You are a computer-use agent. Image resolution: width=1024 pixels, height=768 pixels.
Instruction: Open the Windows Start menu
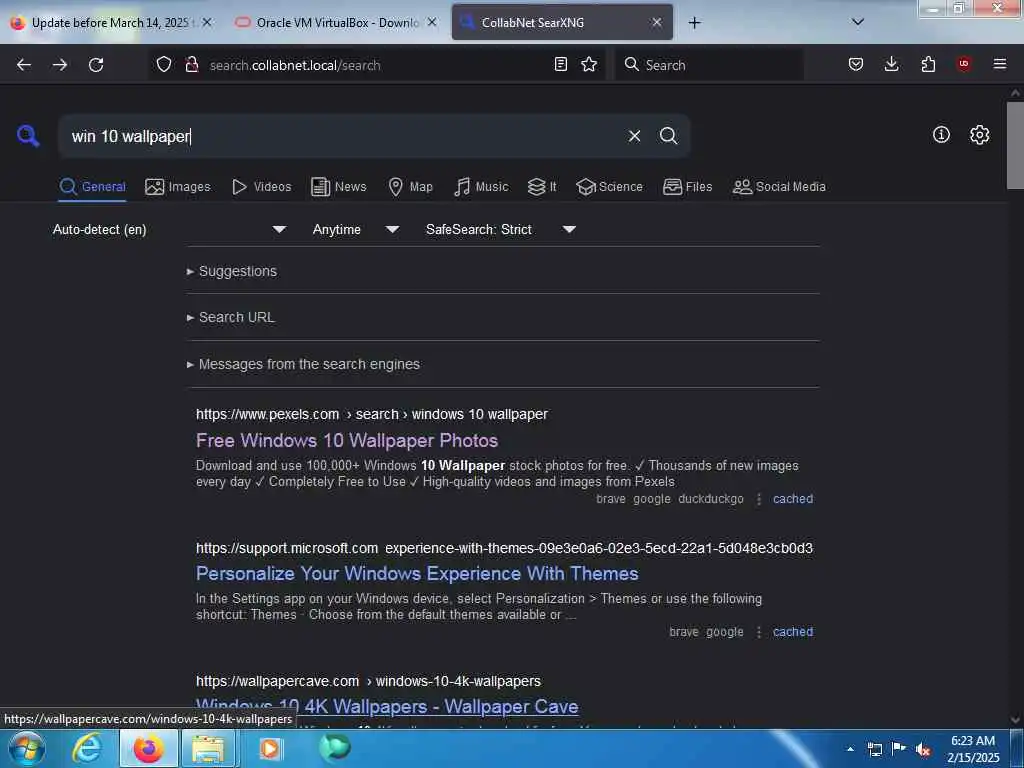pyautogui.click(x=26, y=748)
